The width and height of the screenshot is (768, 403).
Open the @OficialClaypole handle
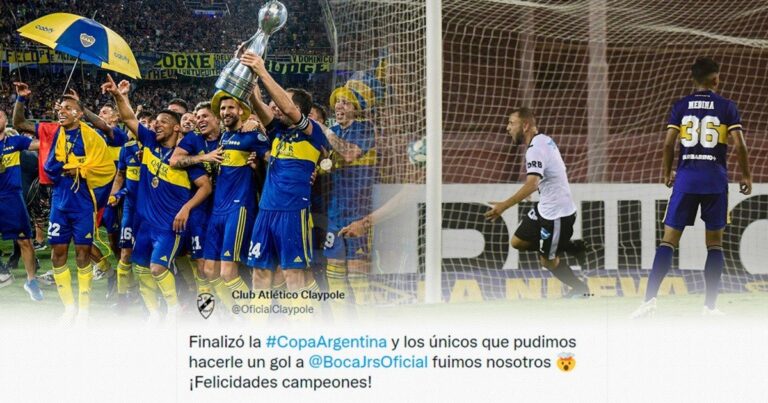click(272, 310)
